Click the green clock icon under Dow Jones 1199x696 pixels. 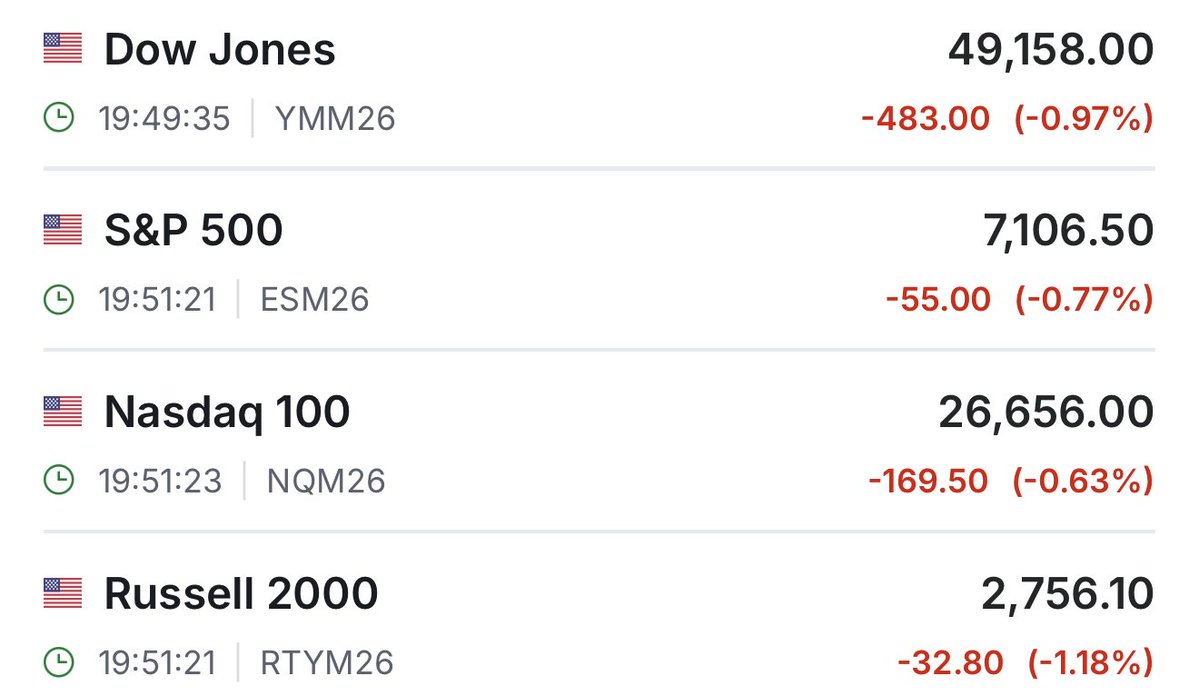[x=60, y=119]
